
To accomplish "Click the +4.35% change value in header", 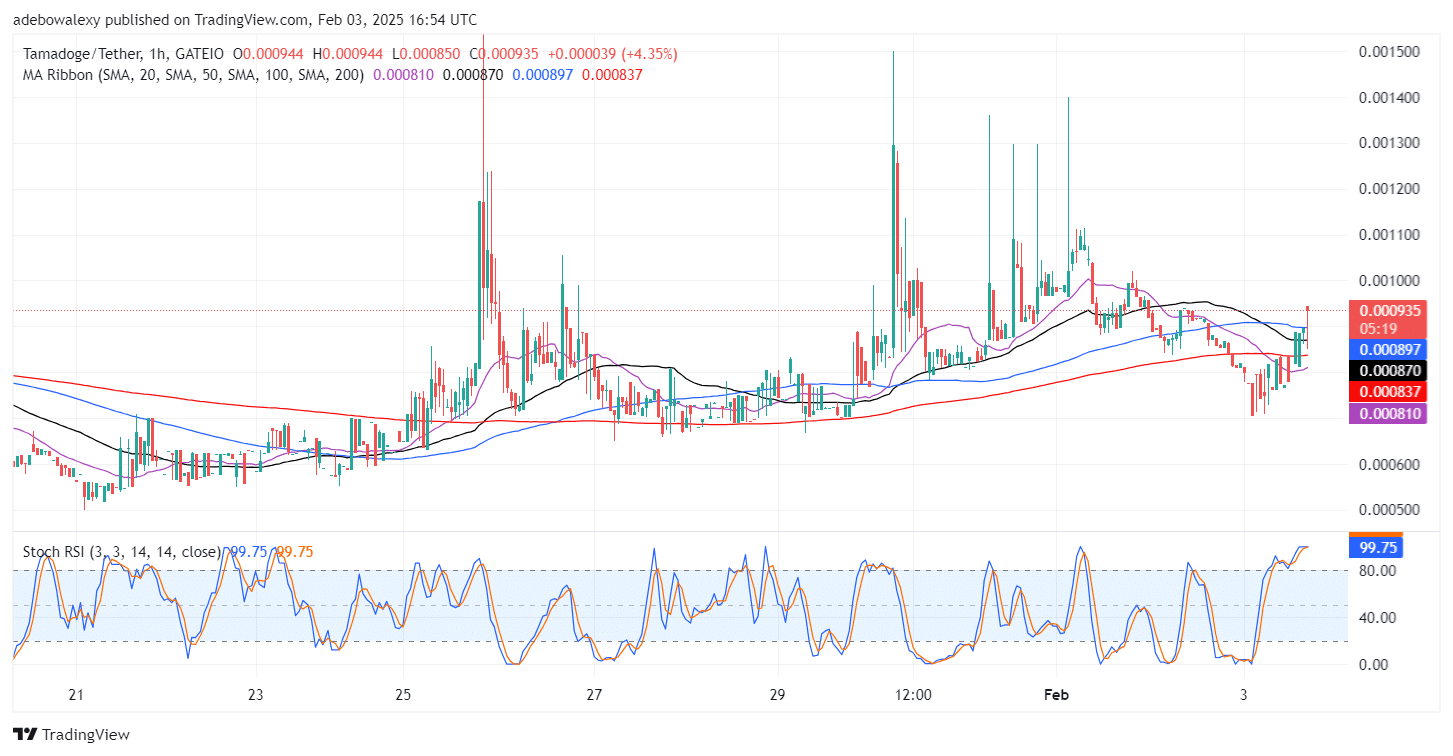I will (x=648, y=54).
